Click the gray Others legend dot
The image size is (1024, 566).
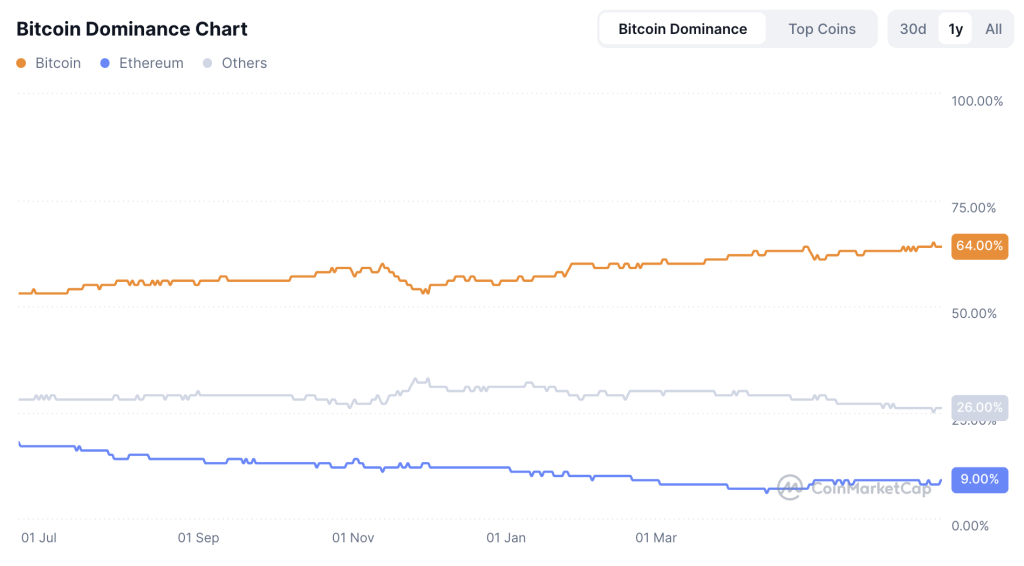tap(208, 63)
